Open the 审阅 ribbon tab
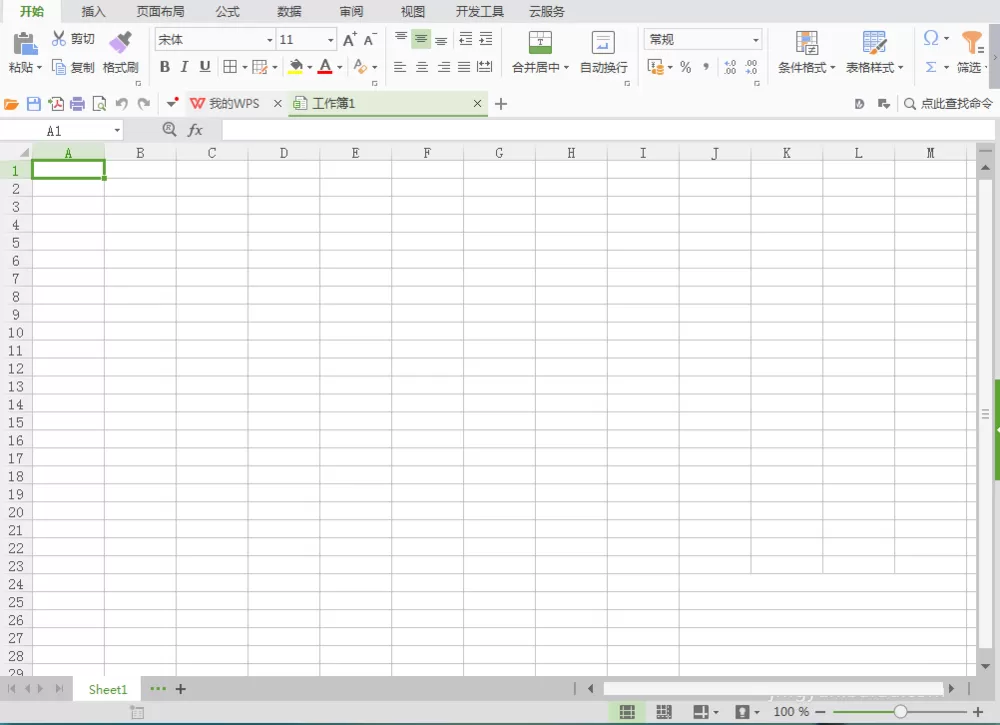Viewport: 1000px width, 725px height. coord(351,11)
